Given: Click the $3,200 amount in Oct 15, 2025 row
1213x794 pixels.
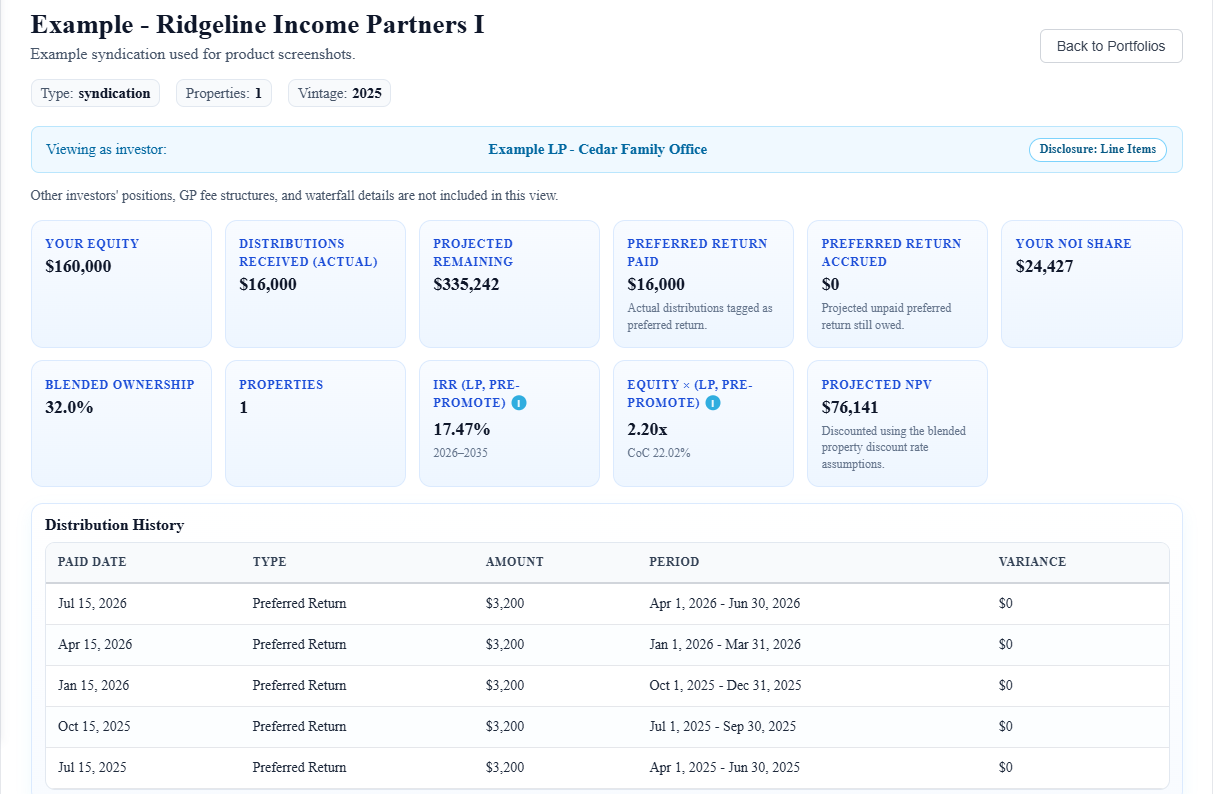Looking at the screenshot, I should pyautogui.click(x=505, y=727).
